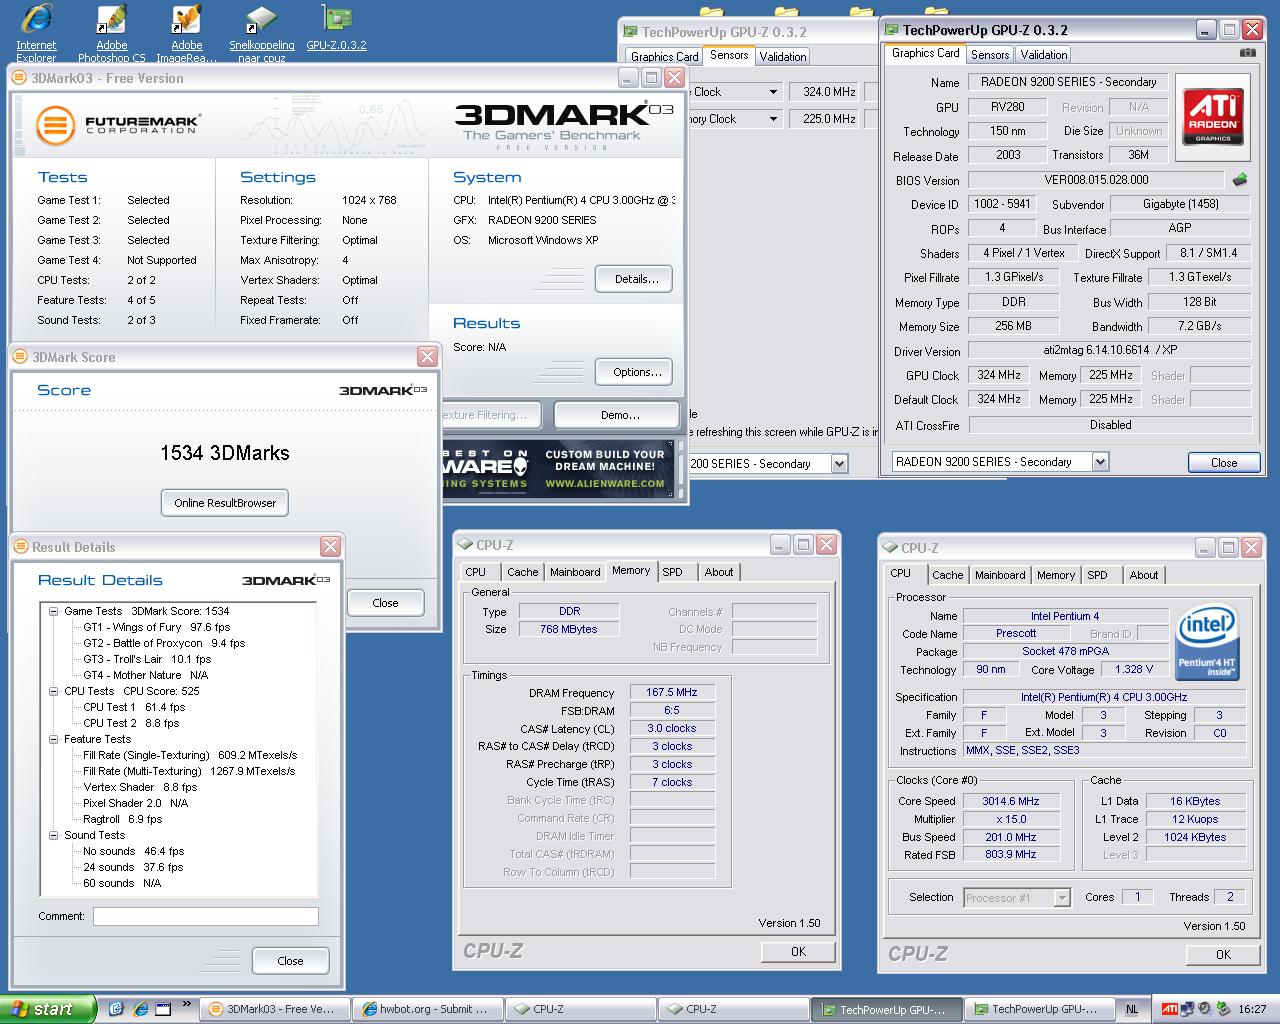Click the Alienware ad banner in 3DMark03
1280x1024 pixels.
click(x=561, y=469)
